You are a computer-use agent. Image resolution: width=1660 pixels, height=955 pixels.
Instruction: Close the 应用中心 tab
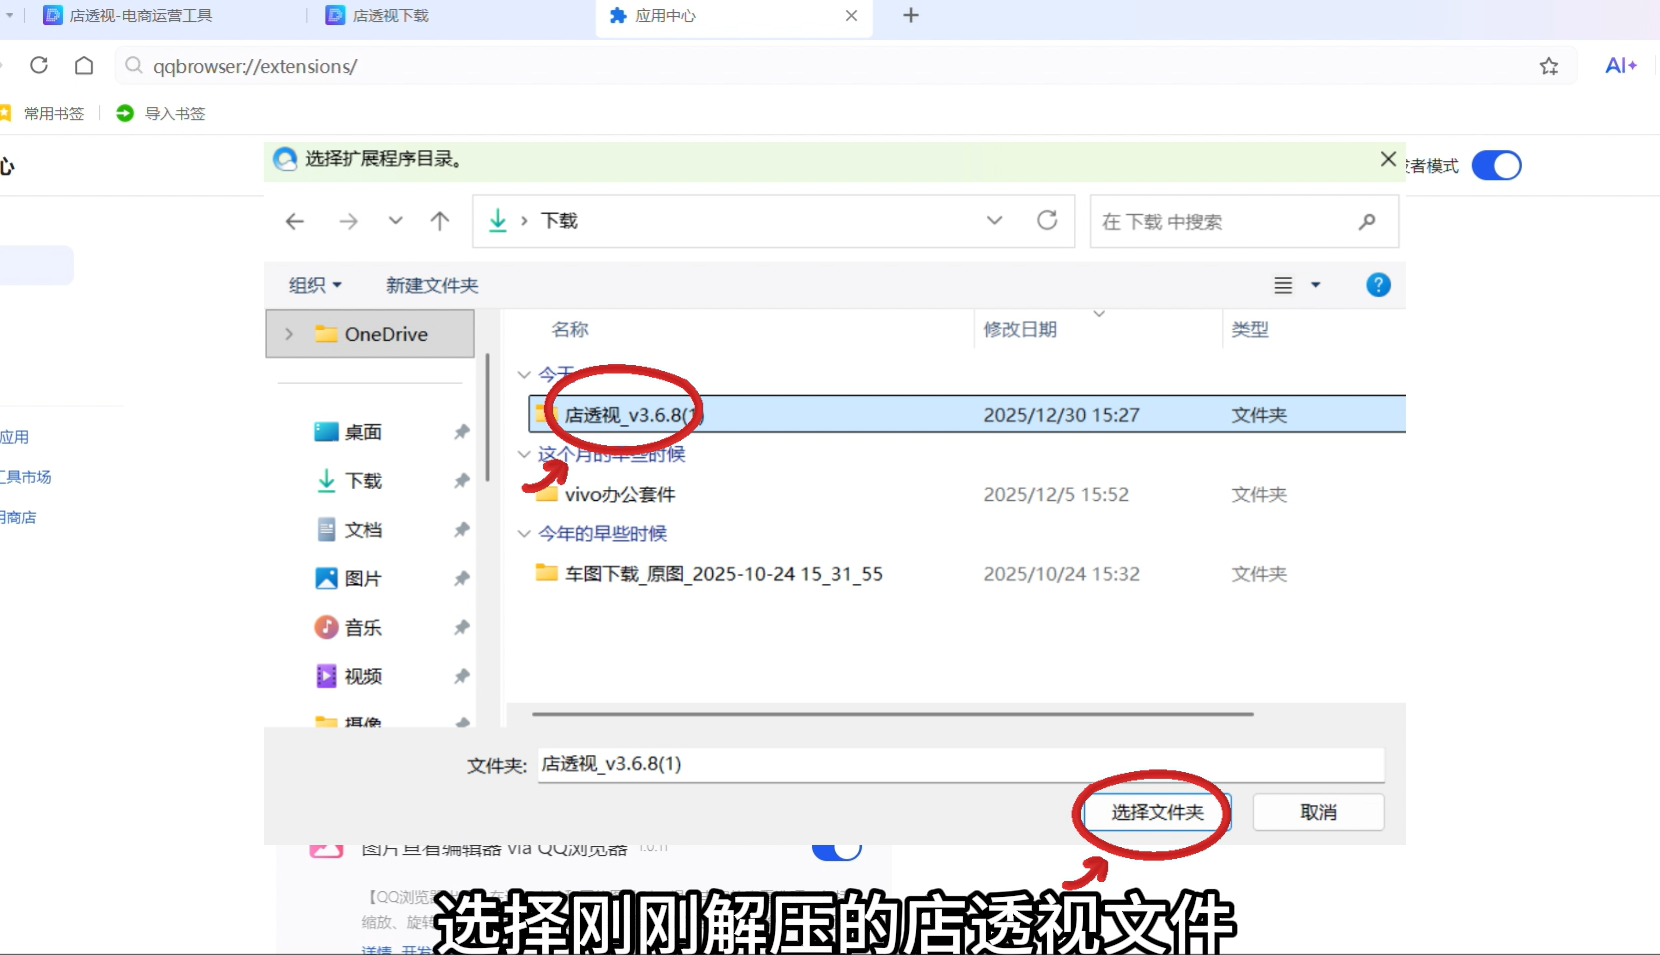click(x=851, y=15)
